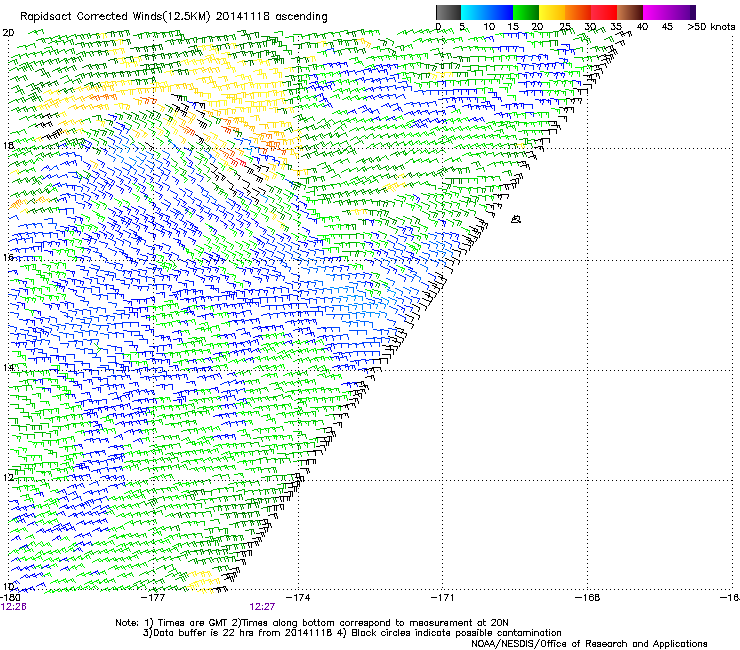Click the longitude label -177

click(x=153, y=598)
